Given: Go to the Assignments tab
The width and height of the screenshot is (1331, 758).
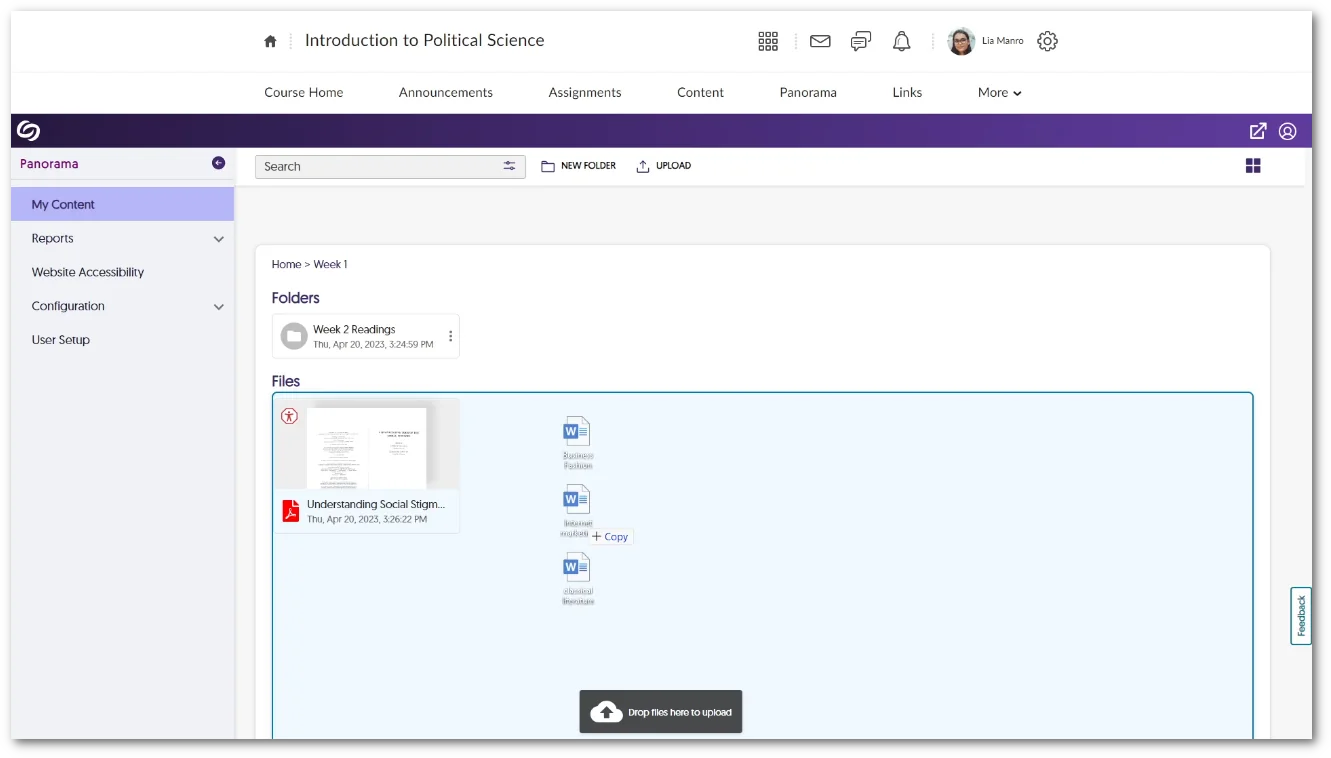Looking at the screenshot, I should 584,93.
